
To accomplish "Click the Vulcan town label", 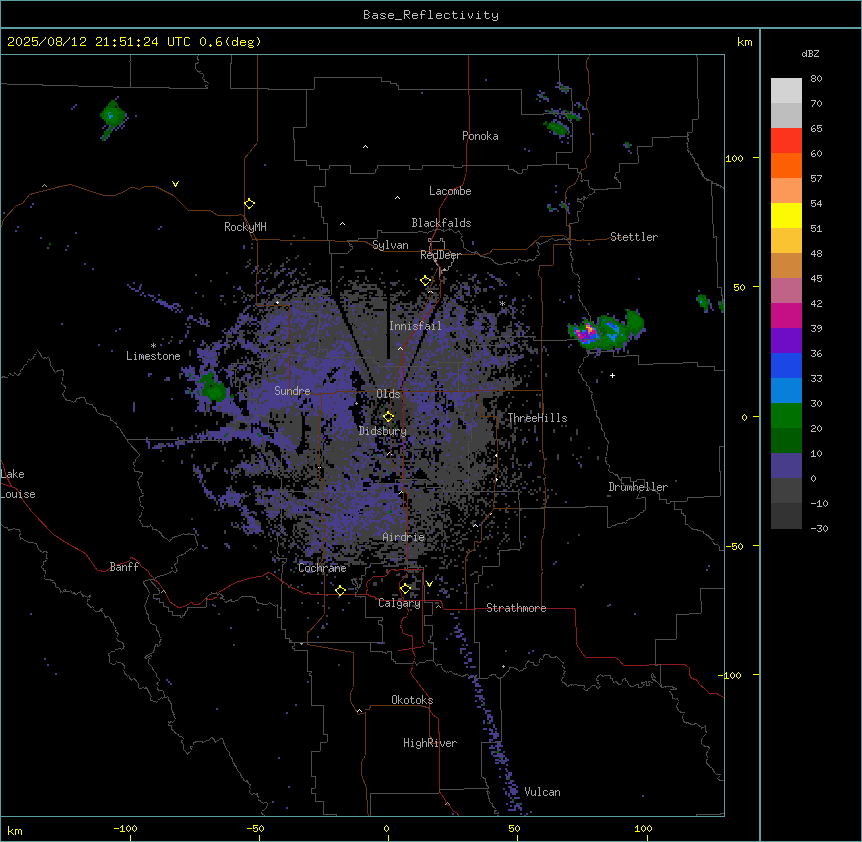I will (x=542, y=792).
